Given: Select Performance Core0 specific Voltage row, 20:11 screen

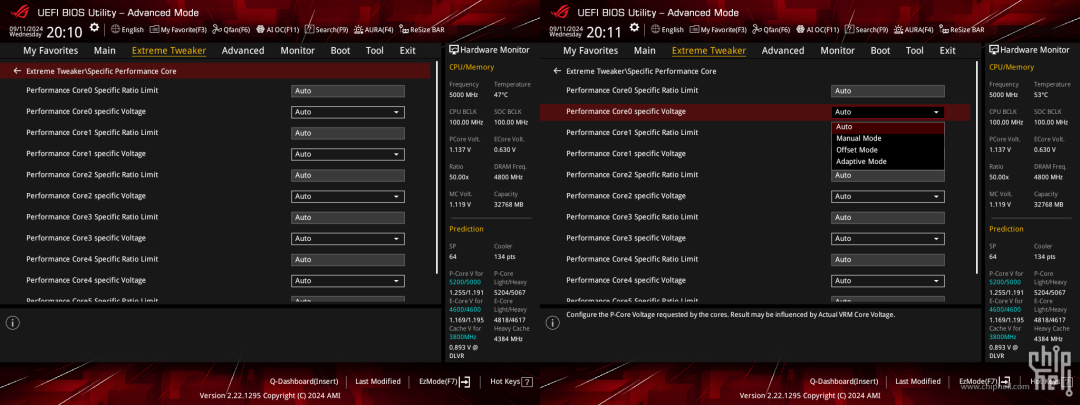Looking at the screenshot, I should pyautogui.click(x=755, y=112).
